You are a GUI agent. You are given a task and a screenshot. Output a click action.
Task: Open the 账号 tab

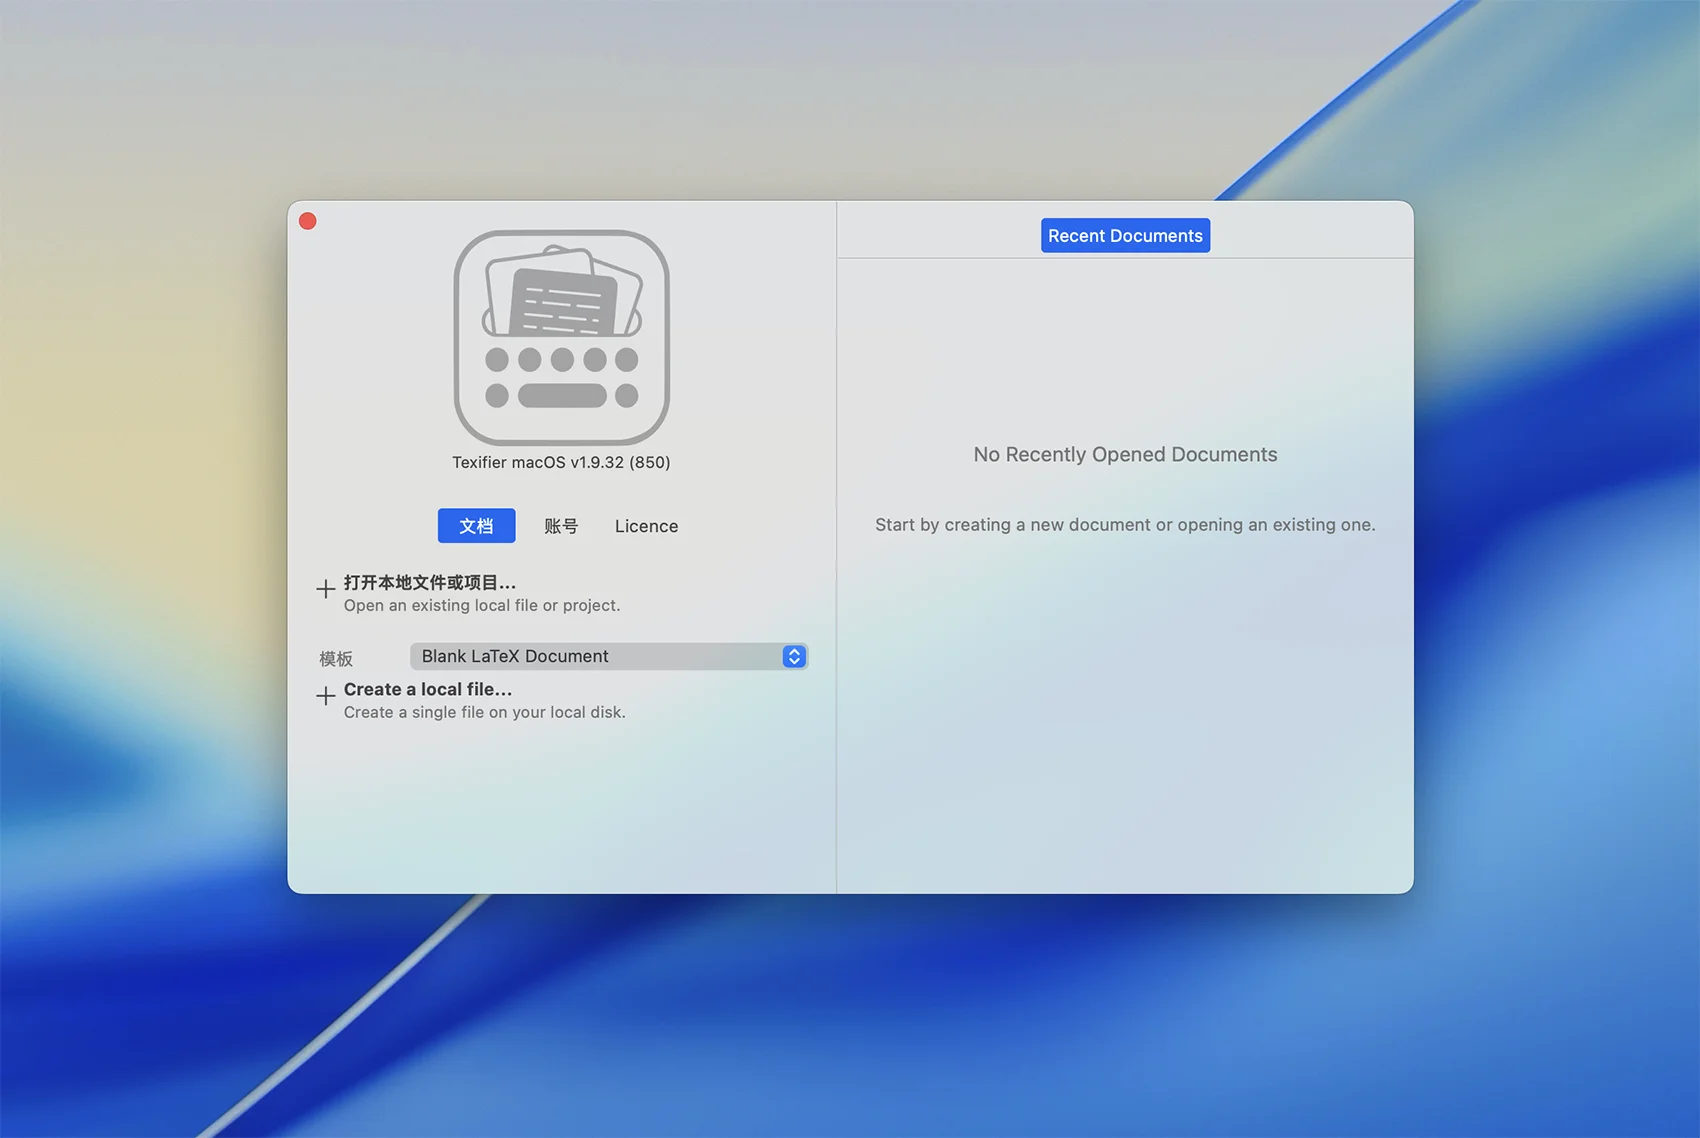pos(561,526)
